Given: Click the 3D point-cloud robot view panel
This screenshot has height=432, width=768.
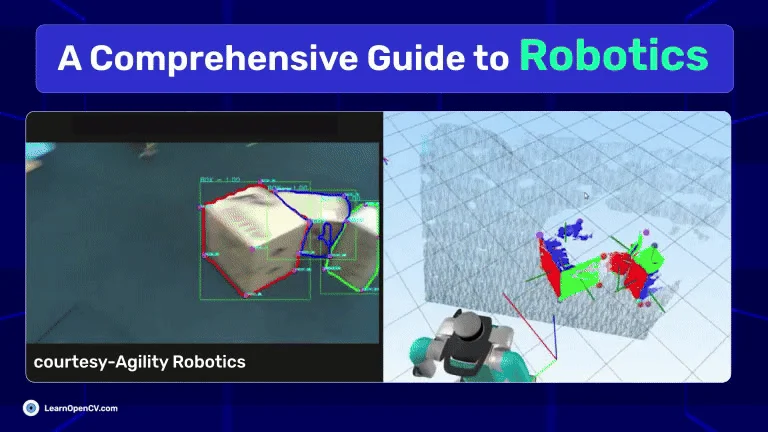Looking at the screenshot, I should click(x=557, y=247).
